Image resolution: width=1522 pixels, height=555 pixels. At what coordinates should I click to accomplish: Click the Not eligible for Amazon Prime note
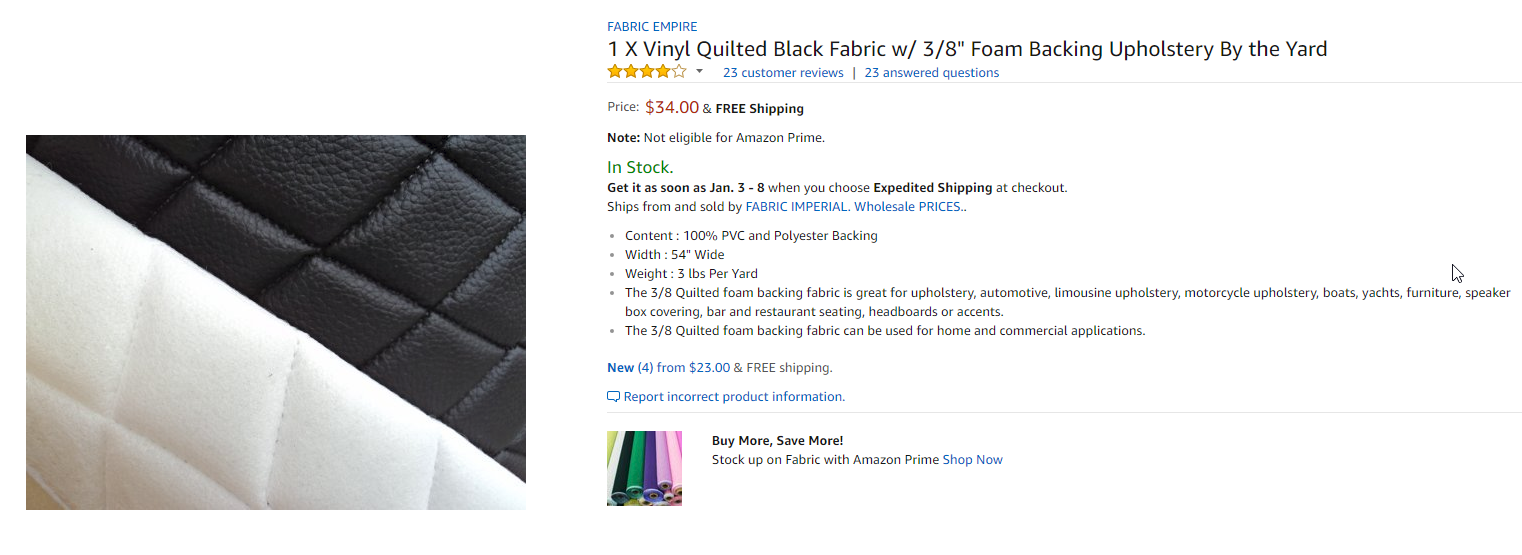[734, 138]
